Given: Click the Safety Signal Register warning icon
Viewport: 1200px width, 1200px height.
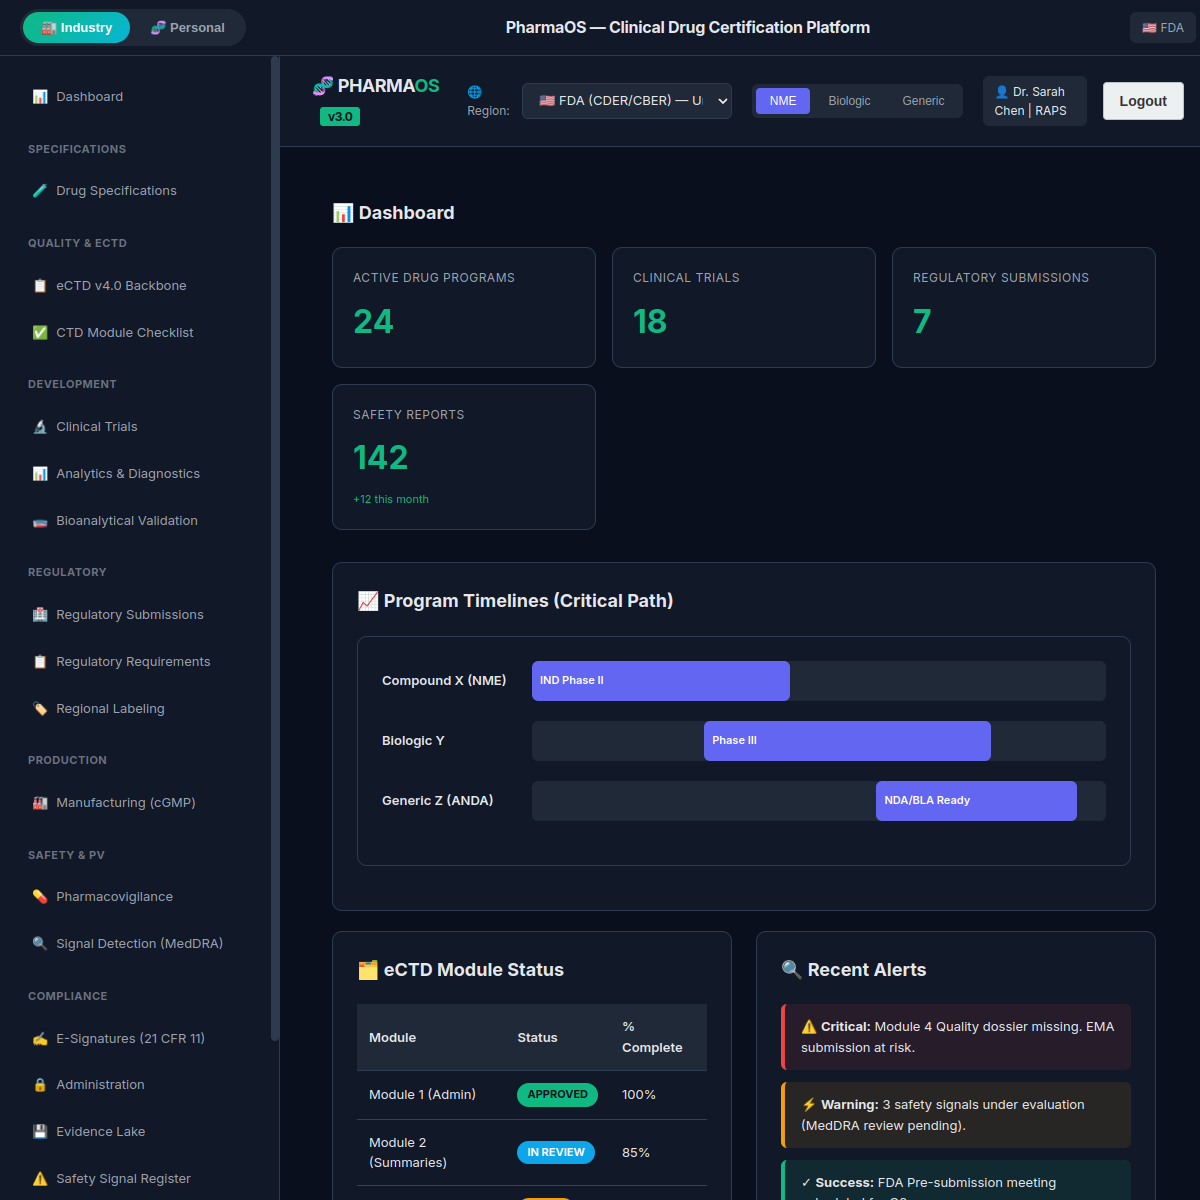Looking at the screenshot, I should click(x=40, y=1179).
